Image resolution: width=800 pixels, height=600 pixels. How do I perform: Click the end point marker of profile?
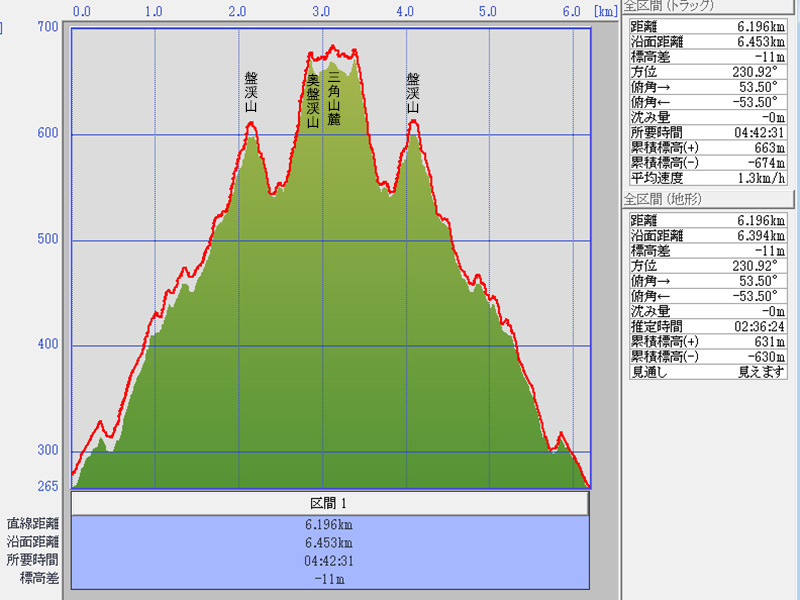tap(587, 486)
